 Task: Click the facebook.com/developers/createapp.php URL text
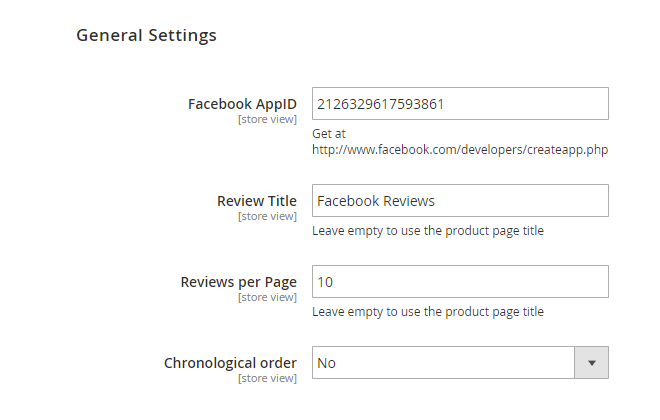[460, 150]
